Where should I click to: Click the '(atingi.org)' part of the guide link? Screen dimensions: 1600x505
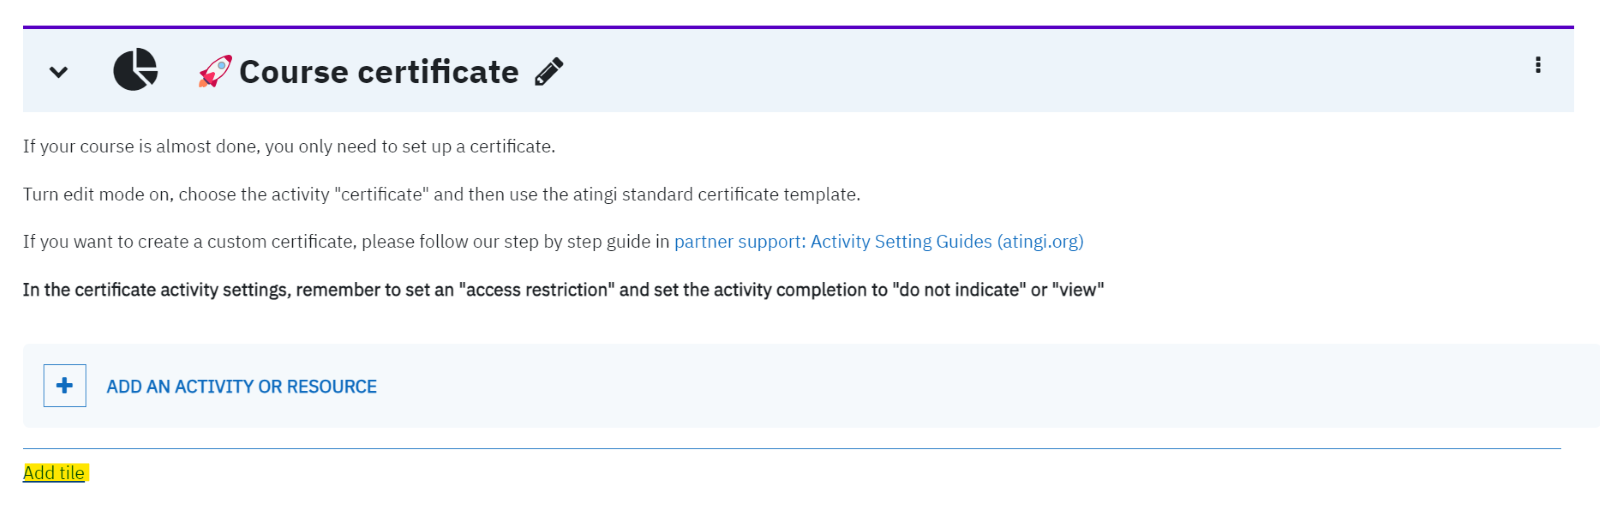[1040, 242]
